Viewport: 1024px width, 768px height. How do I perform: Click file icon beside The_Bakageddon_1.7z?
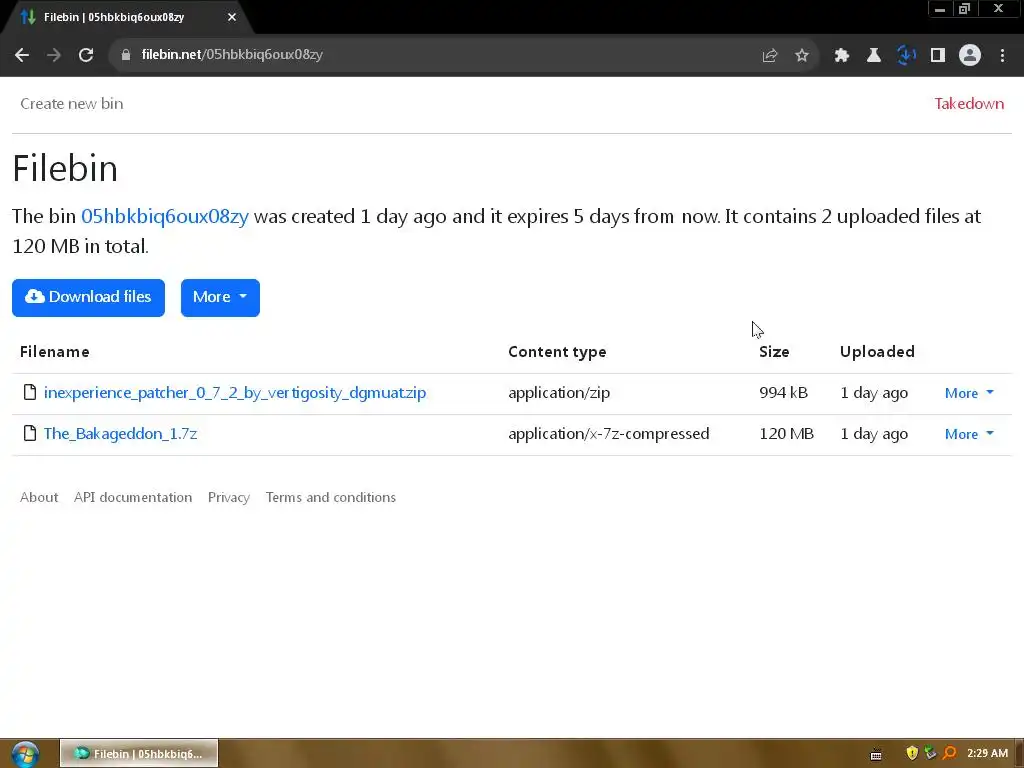[x=29, y=433]
